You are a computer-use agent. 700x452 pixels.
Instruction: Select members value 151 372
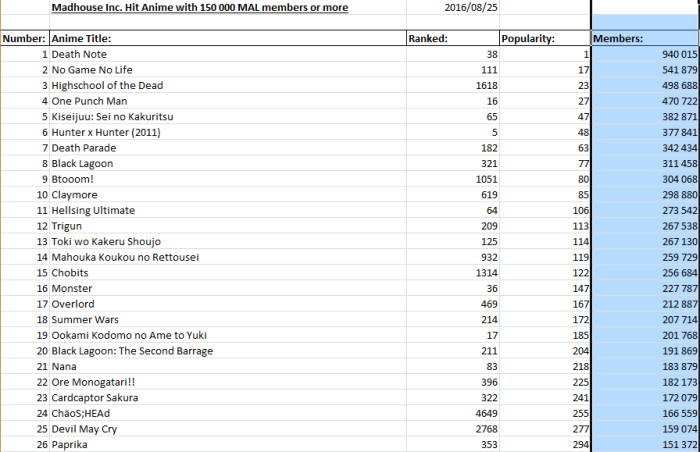[x=646, y=445]
